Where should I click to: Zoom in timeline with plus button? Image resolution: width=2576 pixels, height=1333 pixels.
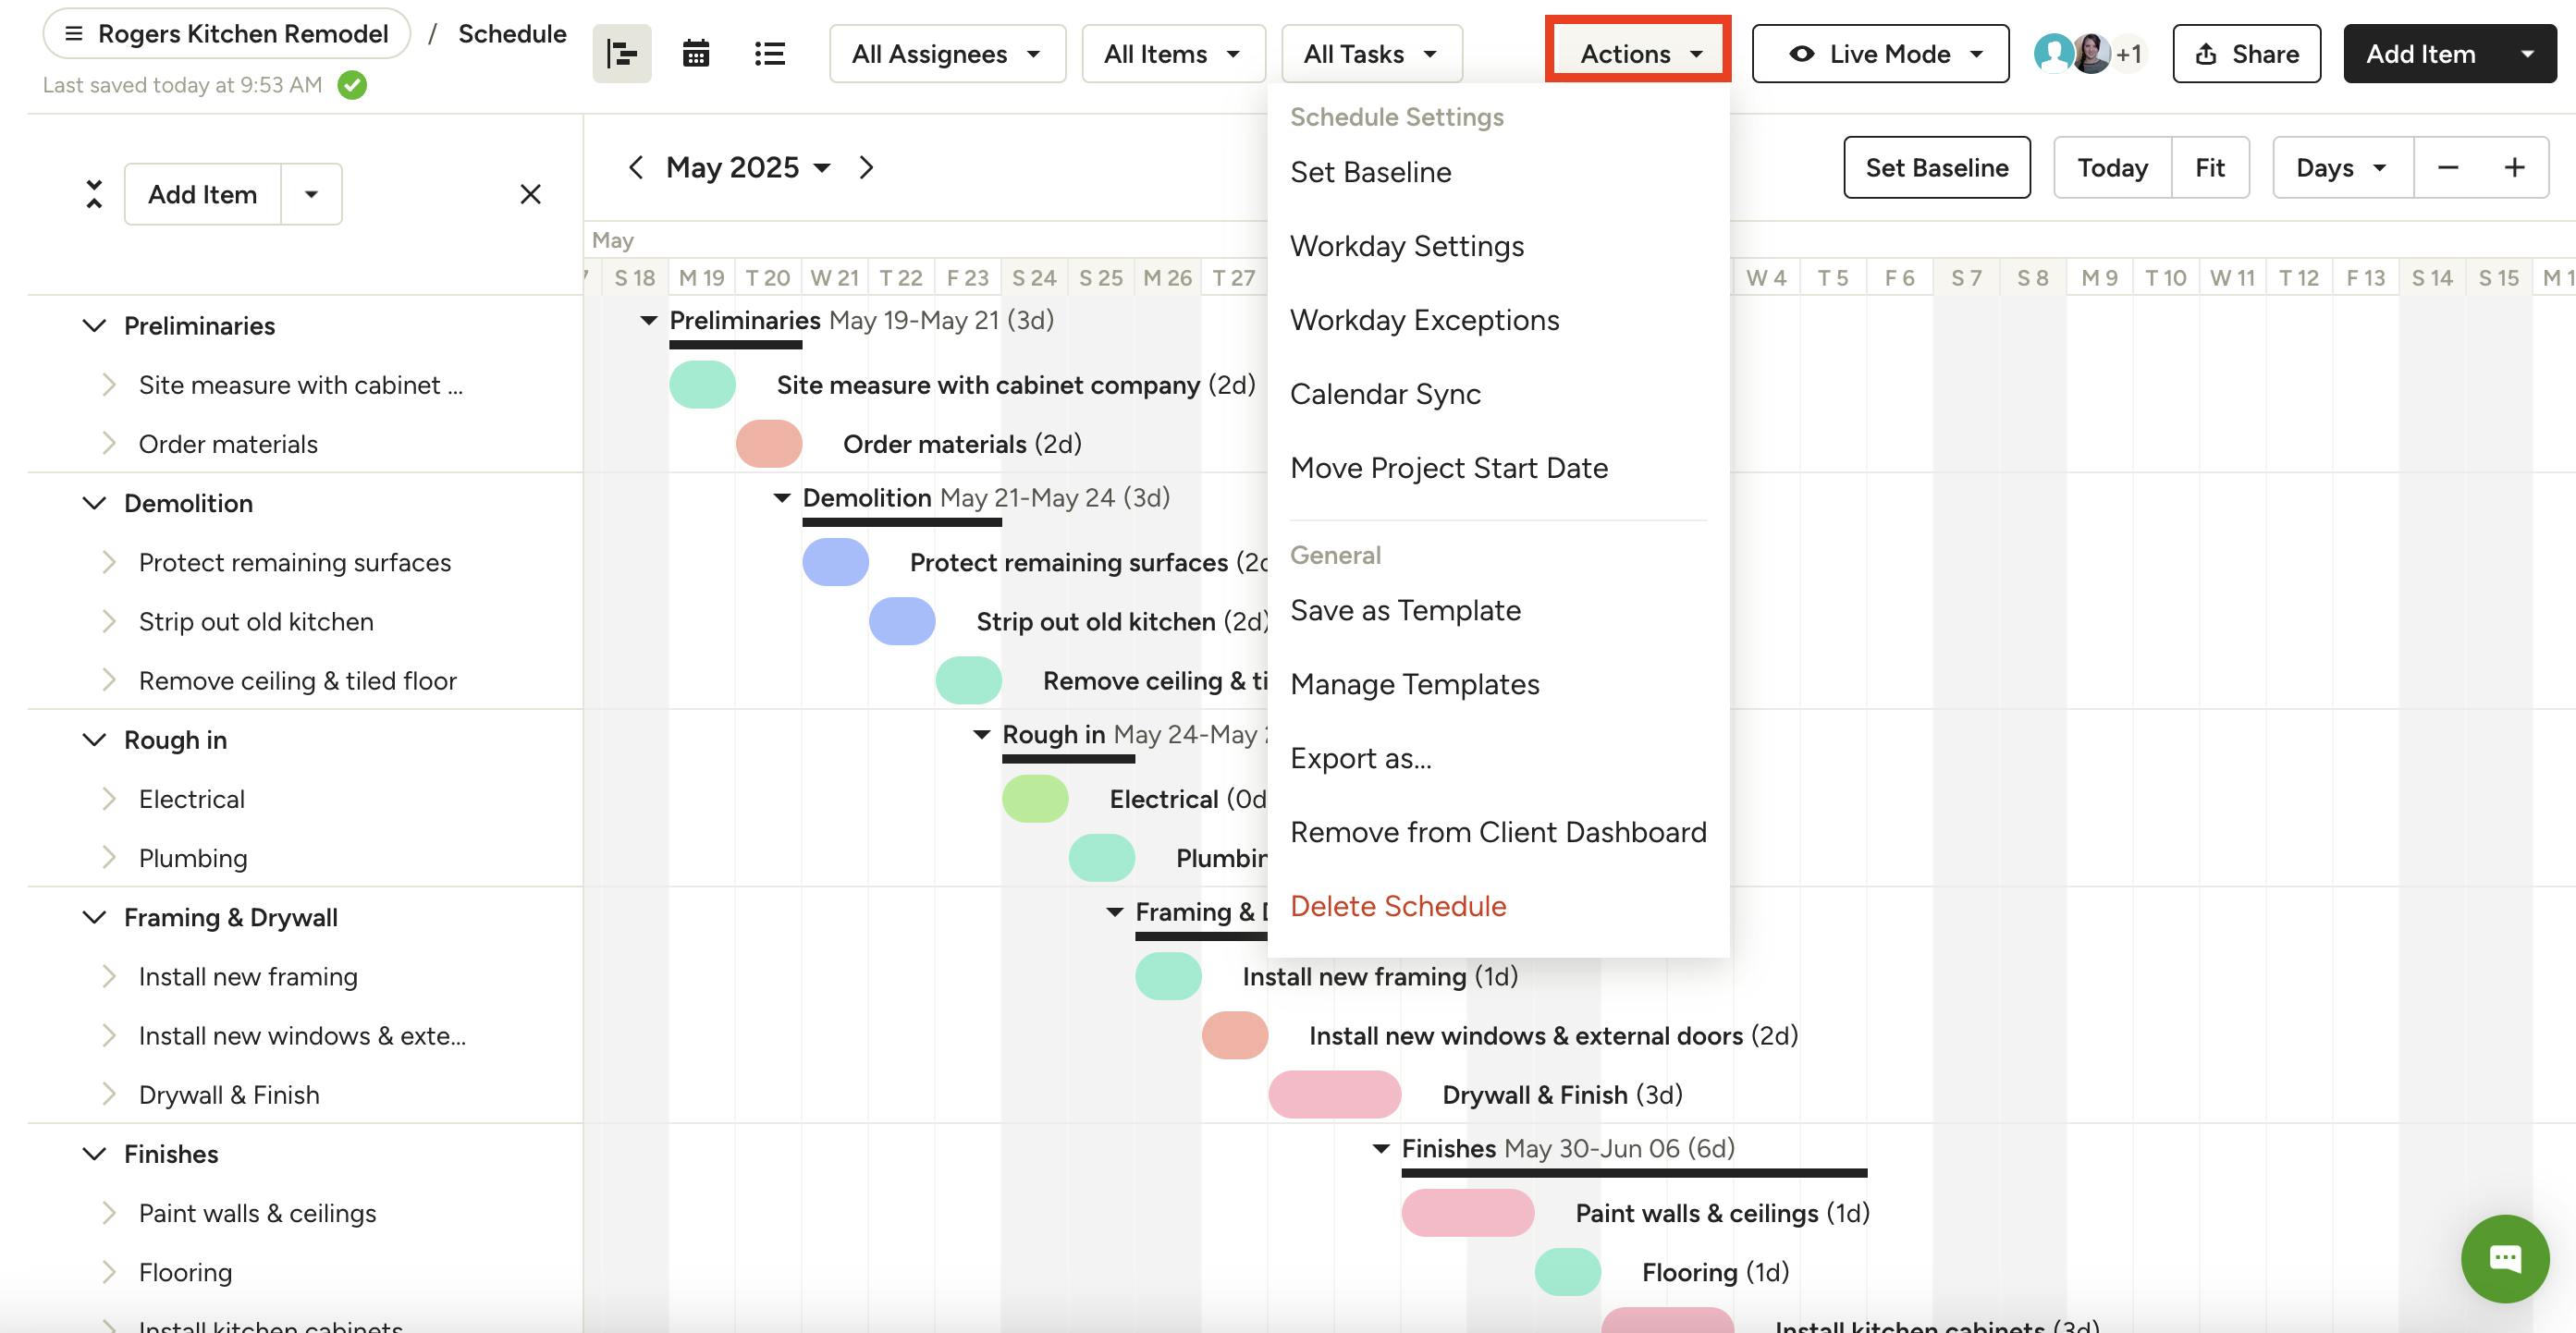point(2514,167)
